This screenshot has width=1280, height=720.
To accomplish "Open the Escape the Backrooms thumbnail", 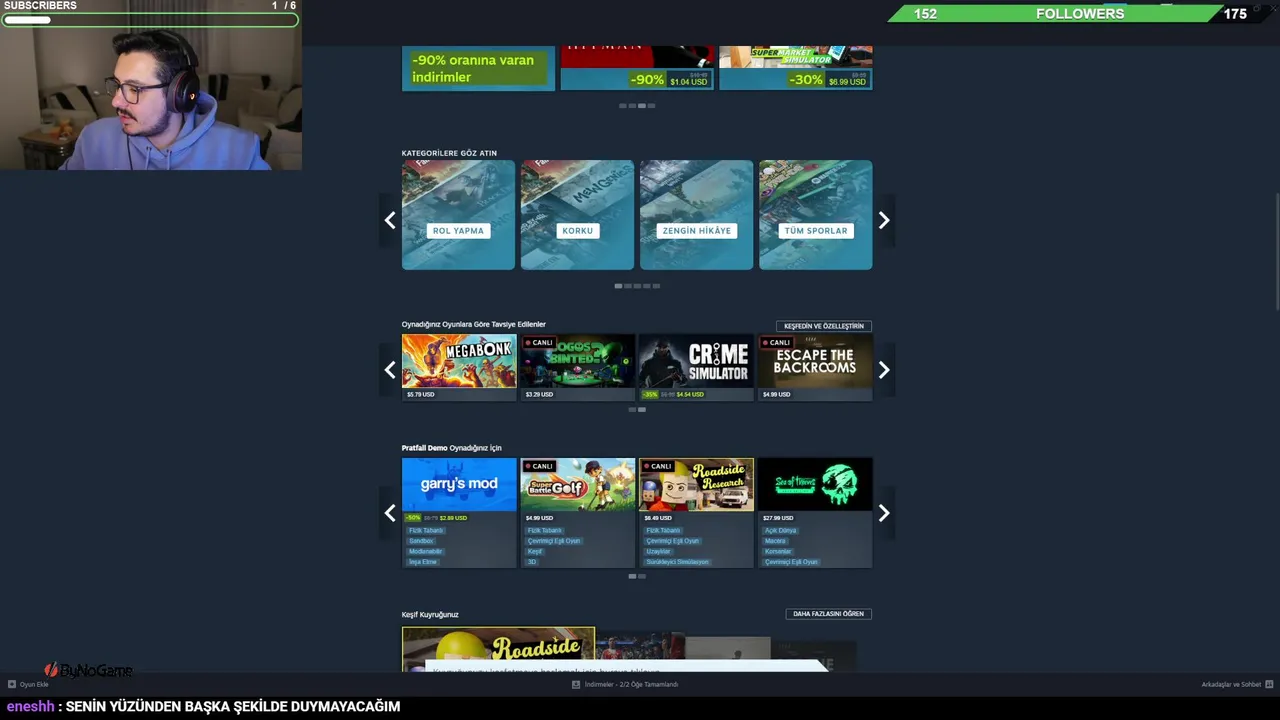I will (815, 361).
